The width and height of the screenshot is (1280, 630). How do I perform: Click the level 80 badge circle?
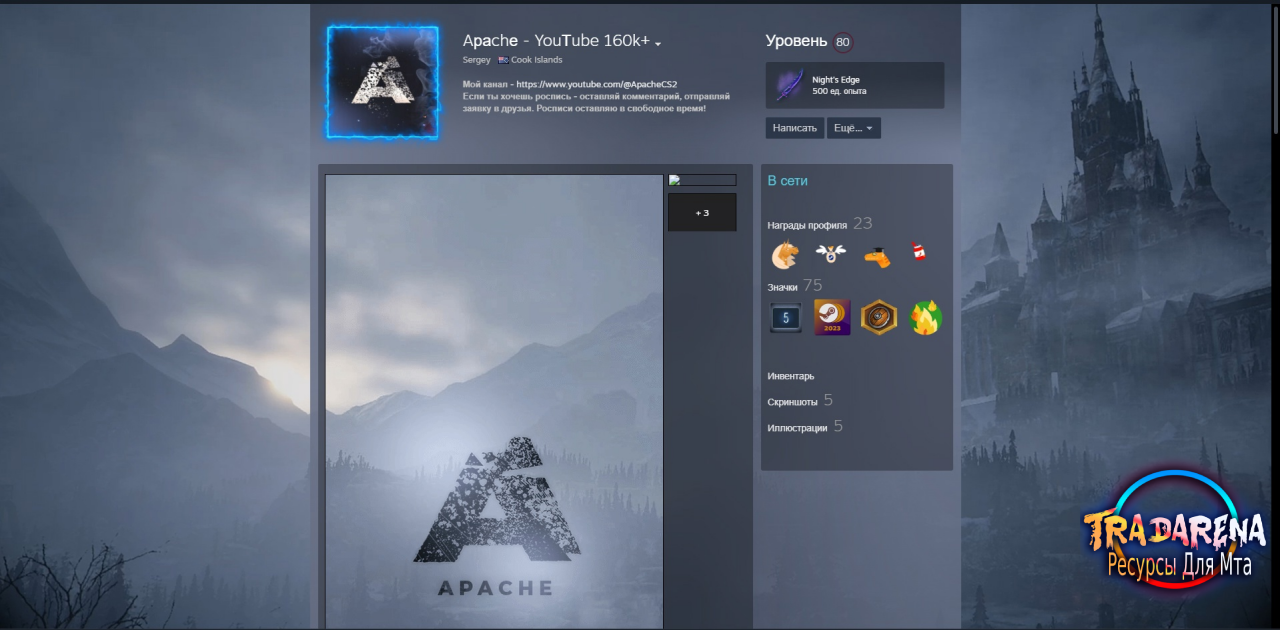tap(843, 42)
